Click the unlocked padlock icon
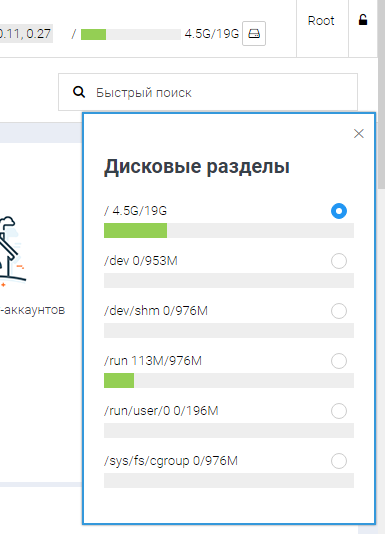Screen dimensions: 385x534 (363, 20)
